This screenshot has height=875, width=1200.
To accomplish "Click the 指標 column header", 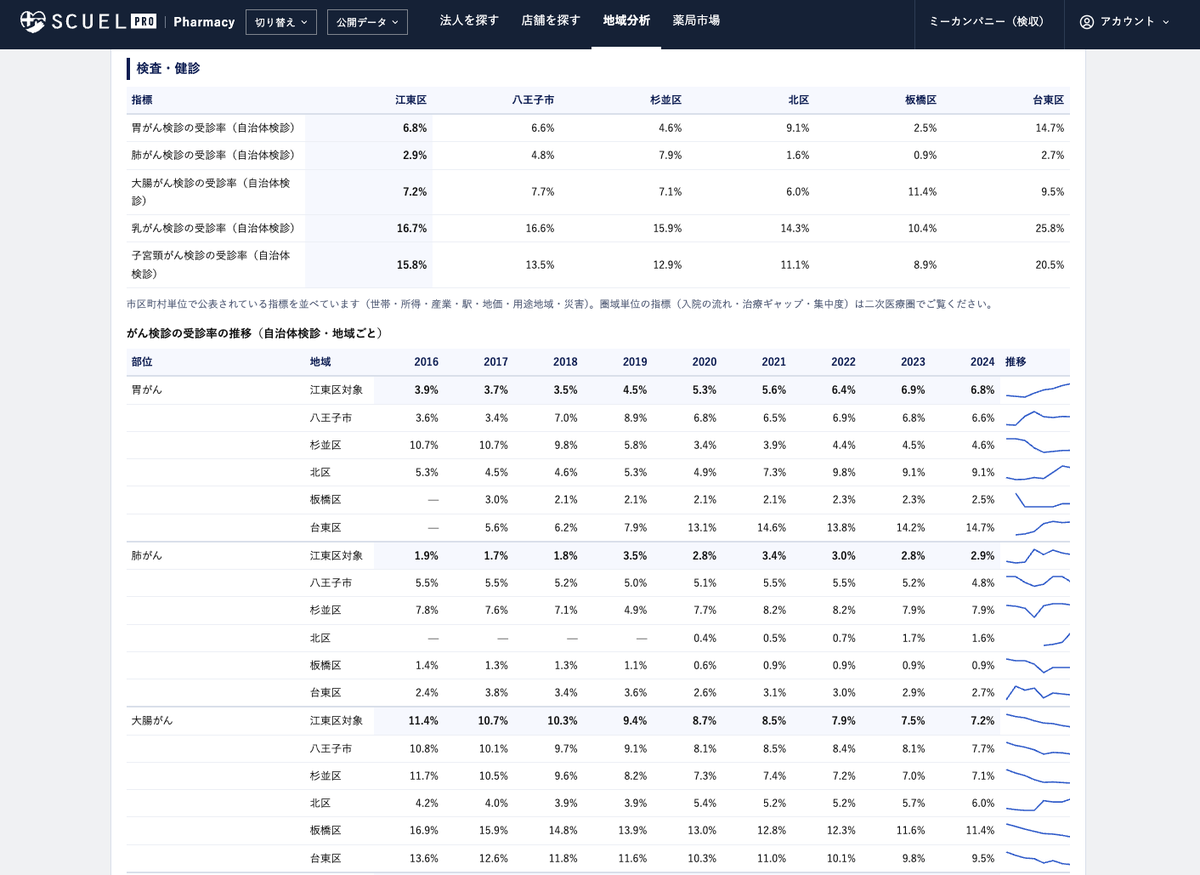I will click(142, 100).
